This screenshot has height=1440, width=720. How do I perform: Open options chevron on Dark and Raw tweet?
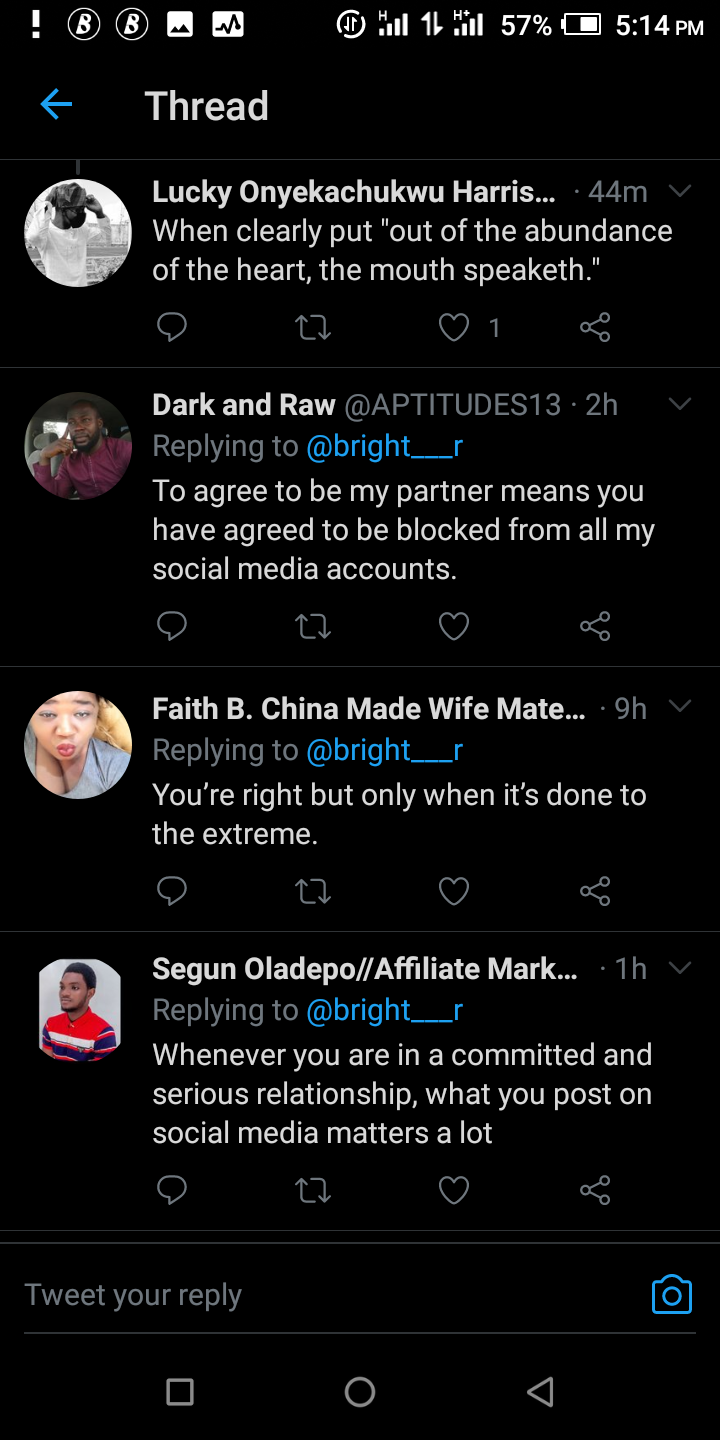(x=680, y=404)
